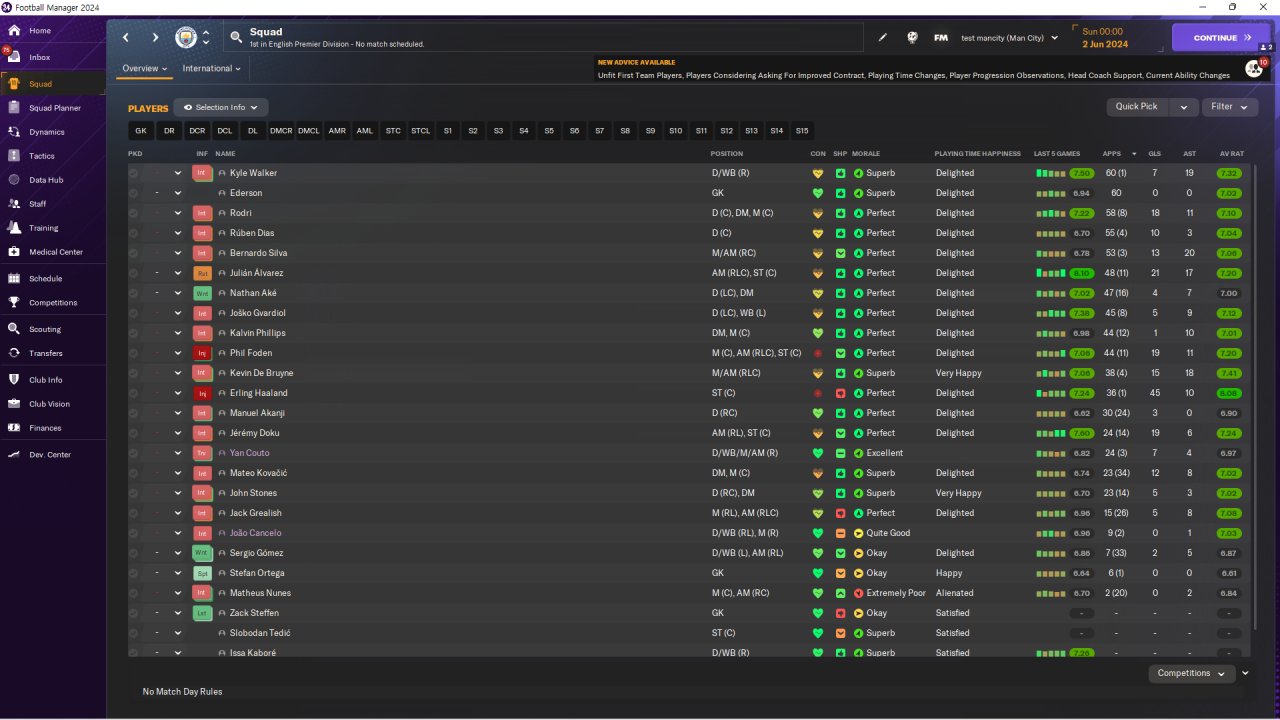Toggle the pick checkbox for Bernardo Silva

pyautogui.click(x=133, y=253)
